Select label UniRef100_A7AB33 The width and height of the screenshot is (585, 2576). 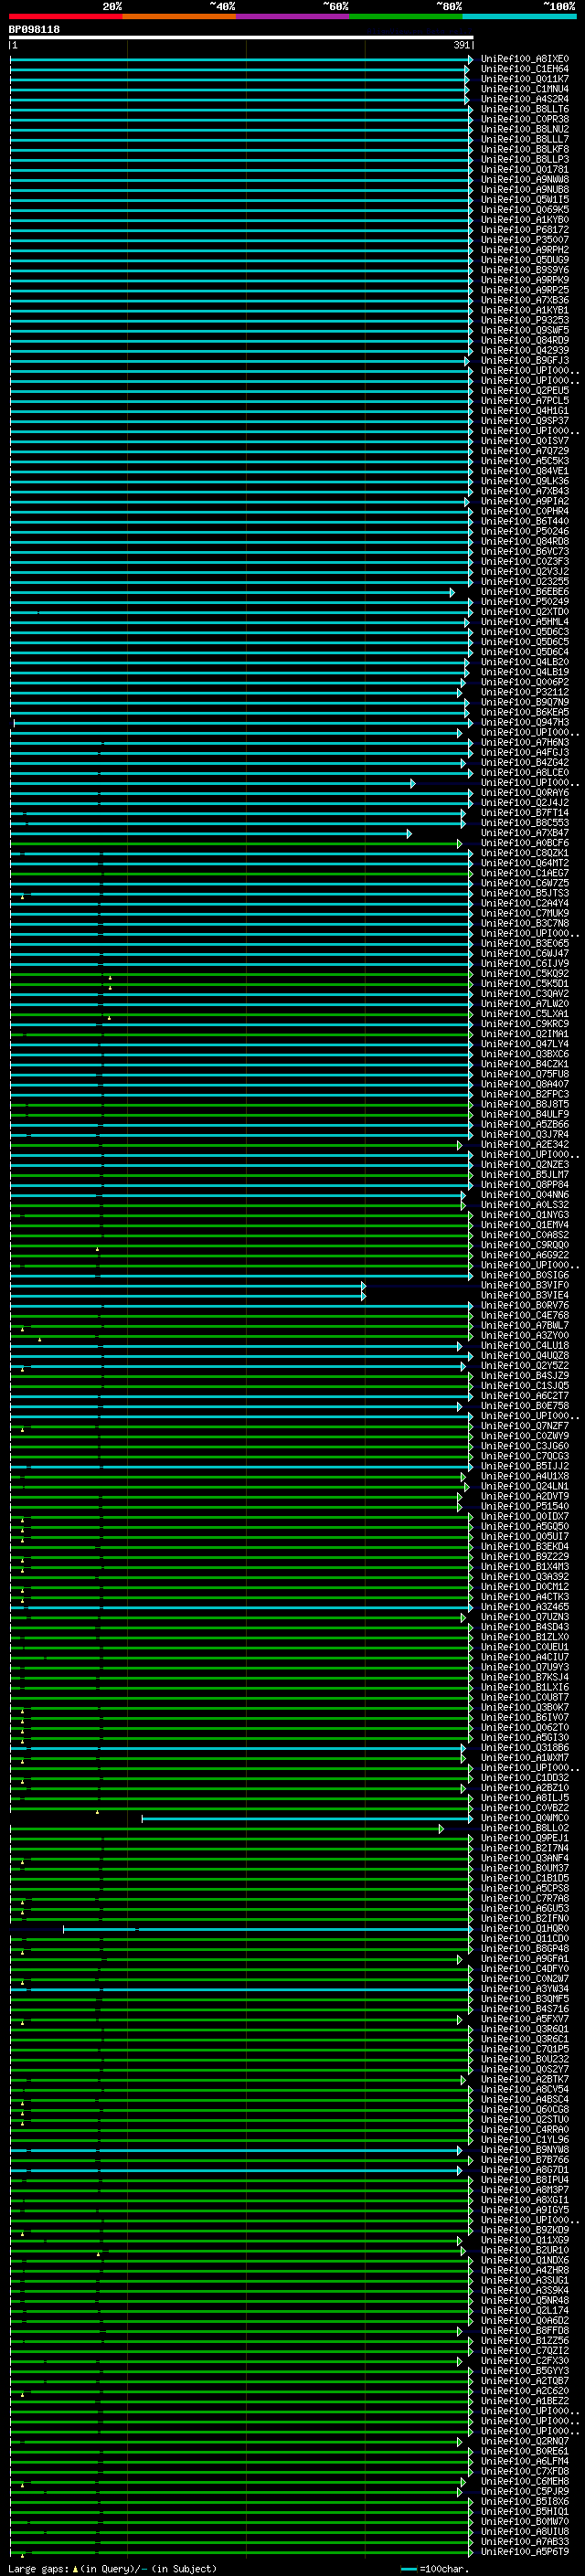click(525, 2542)
